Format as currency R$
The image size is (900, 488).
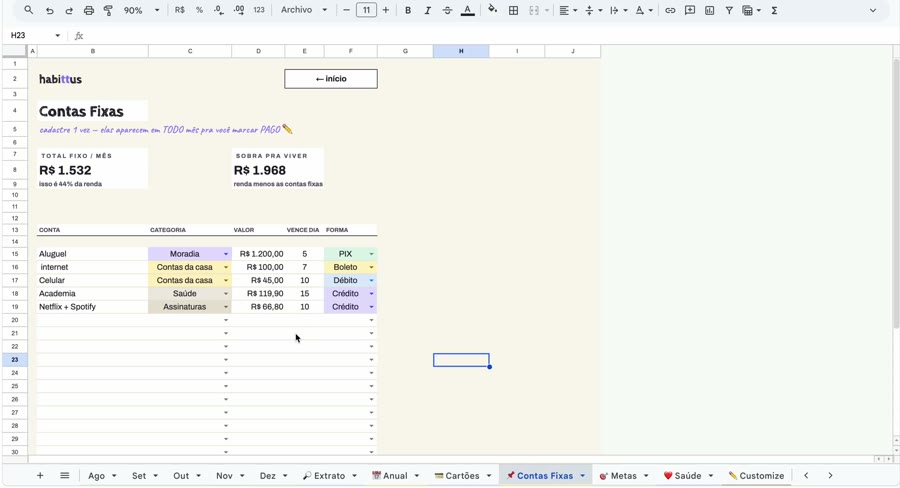[x=180, y=10]
